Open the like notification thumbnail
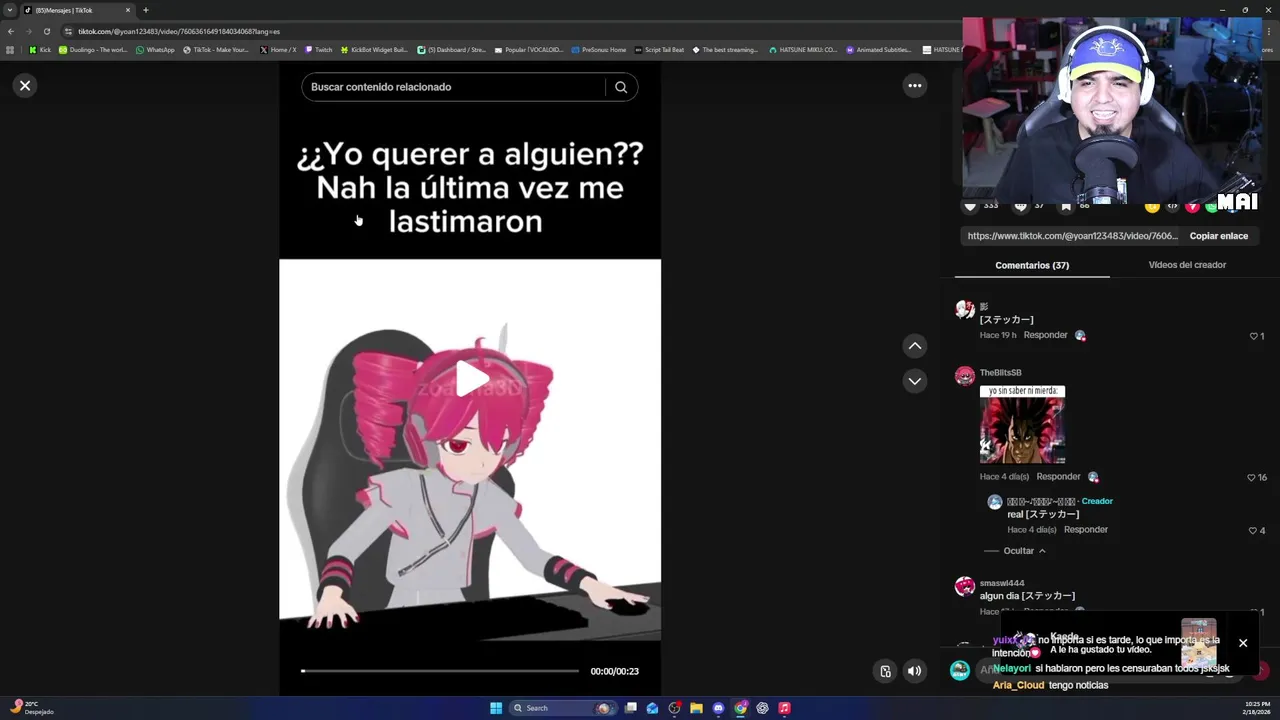This screenshot has height=720, width=1280. tap(1198, 643)
